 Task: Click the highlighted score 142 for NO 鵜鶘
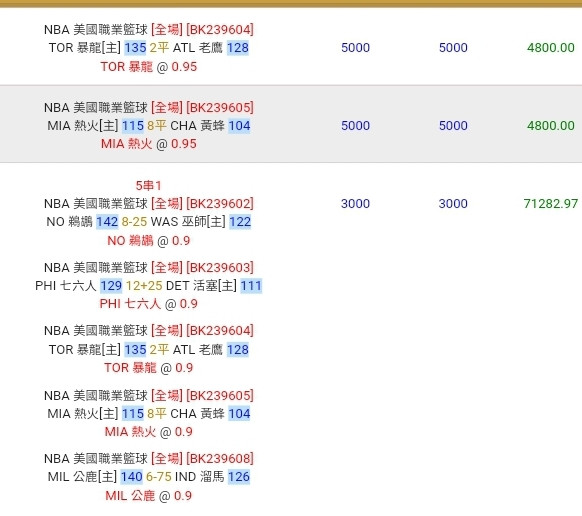pos(107,222)
